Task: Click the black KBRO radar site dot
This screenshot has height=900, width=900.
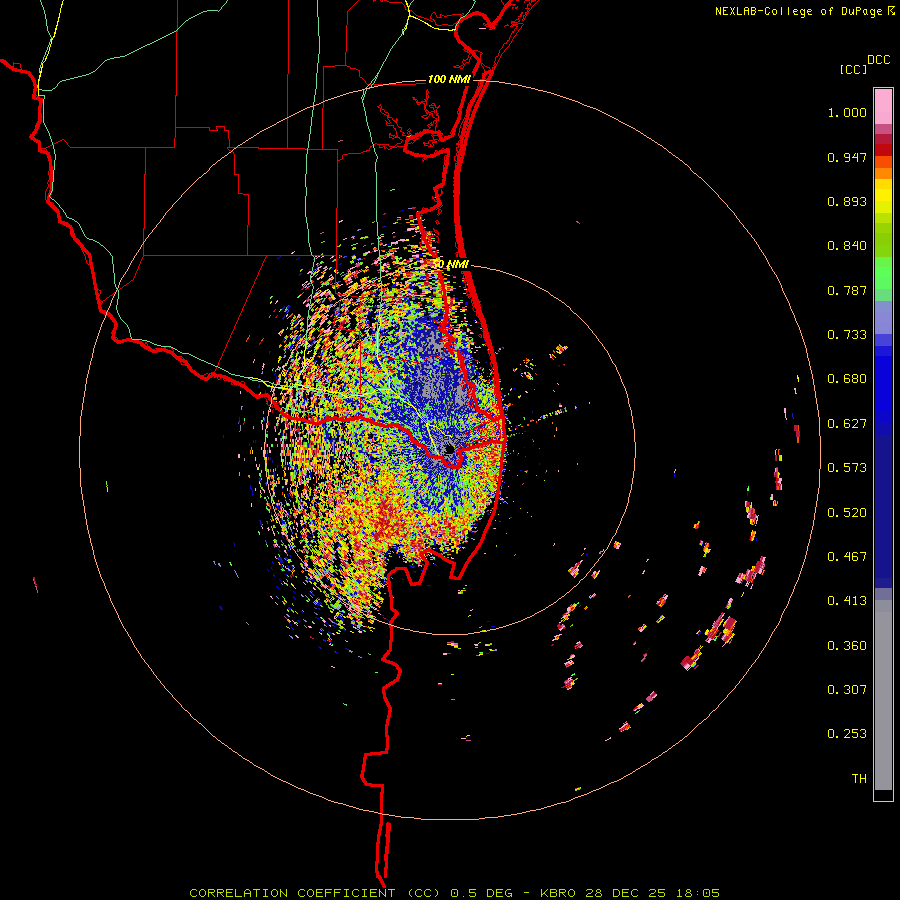Action: tap(449, 449)
